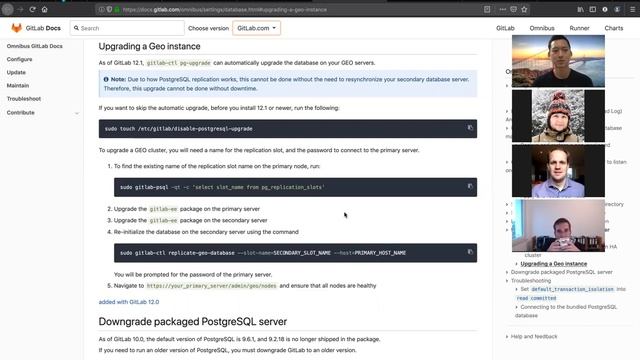Copy the disable-postgresql-upgrade command
Viewport: 640px width, 360px height.
click(x=470, y=128)
